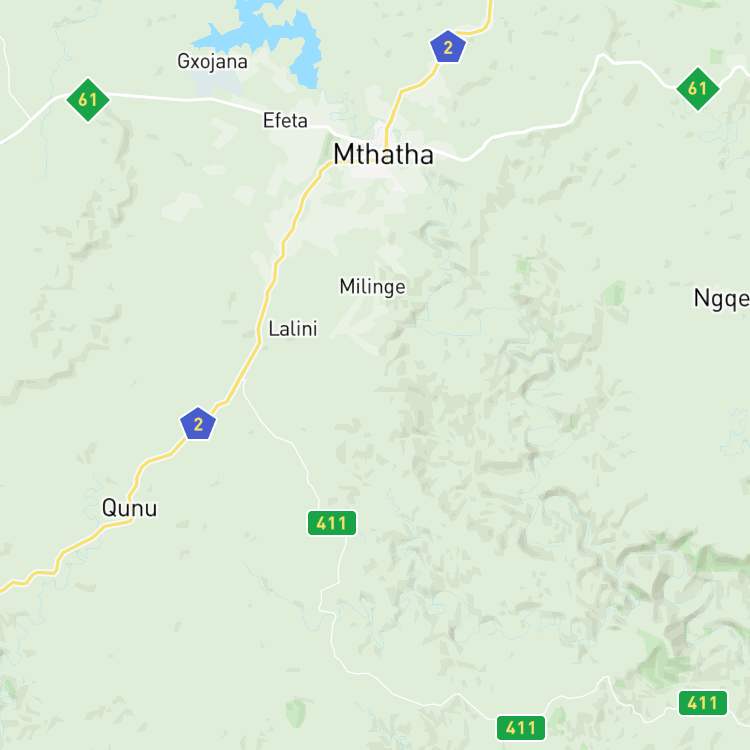The height and width of the screenshot is (750, 750).
Task: Click the Gxojana place label
Action: coord(212,62)
